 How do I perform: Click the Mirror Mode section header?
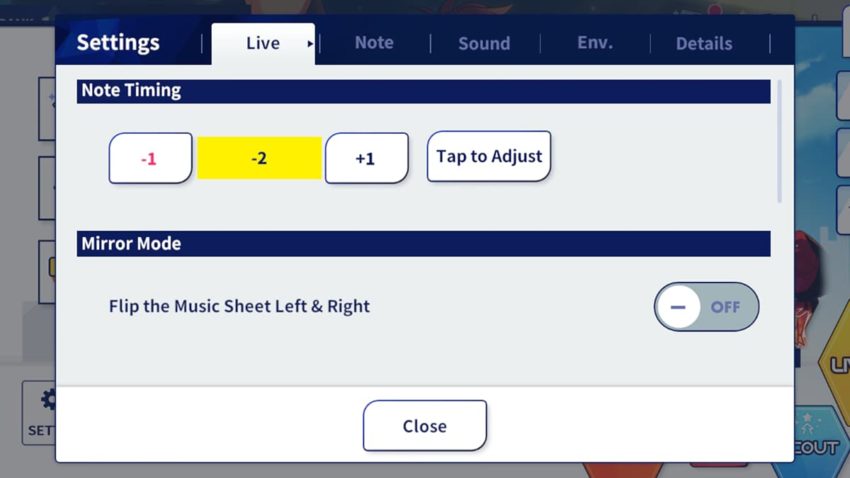pyautogui.click(x=423, y=244)
